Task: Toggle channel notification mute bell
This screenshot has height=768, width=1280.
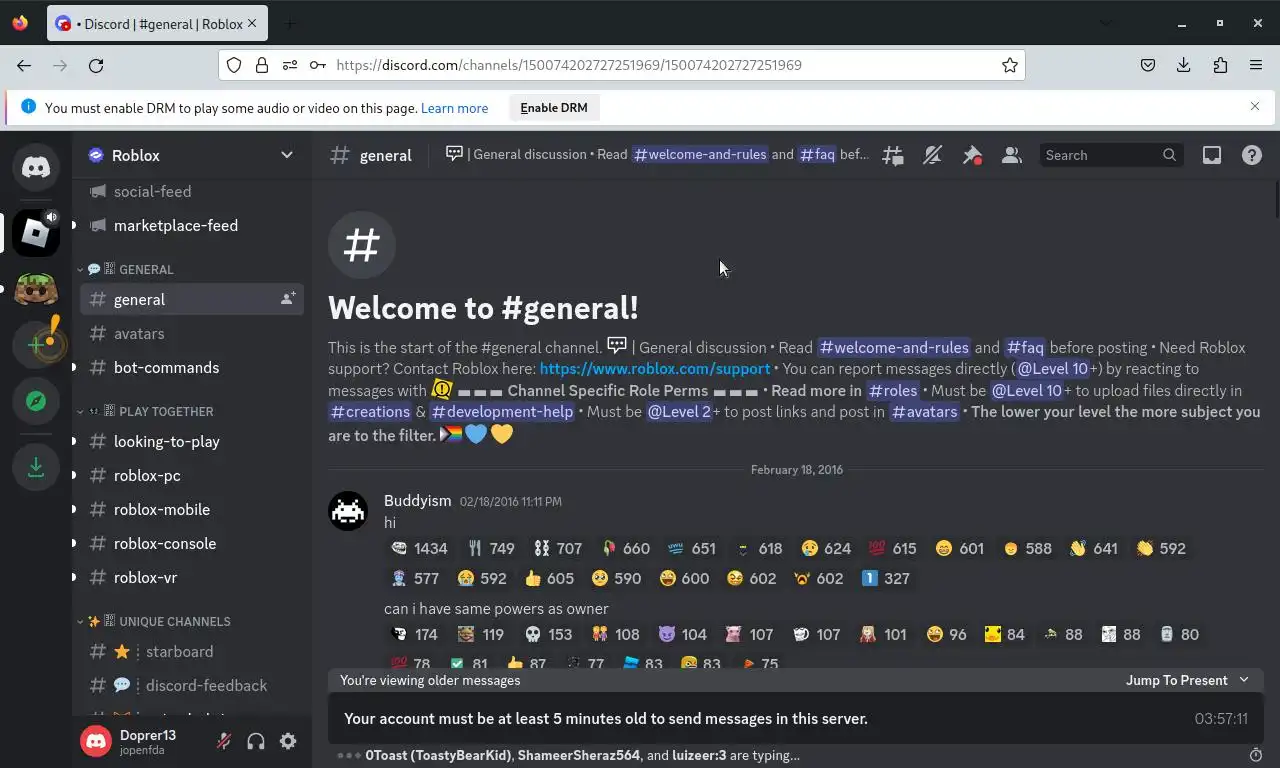Action: [932, 155]
